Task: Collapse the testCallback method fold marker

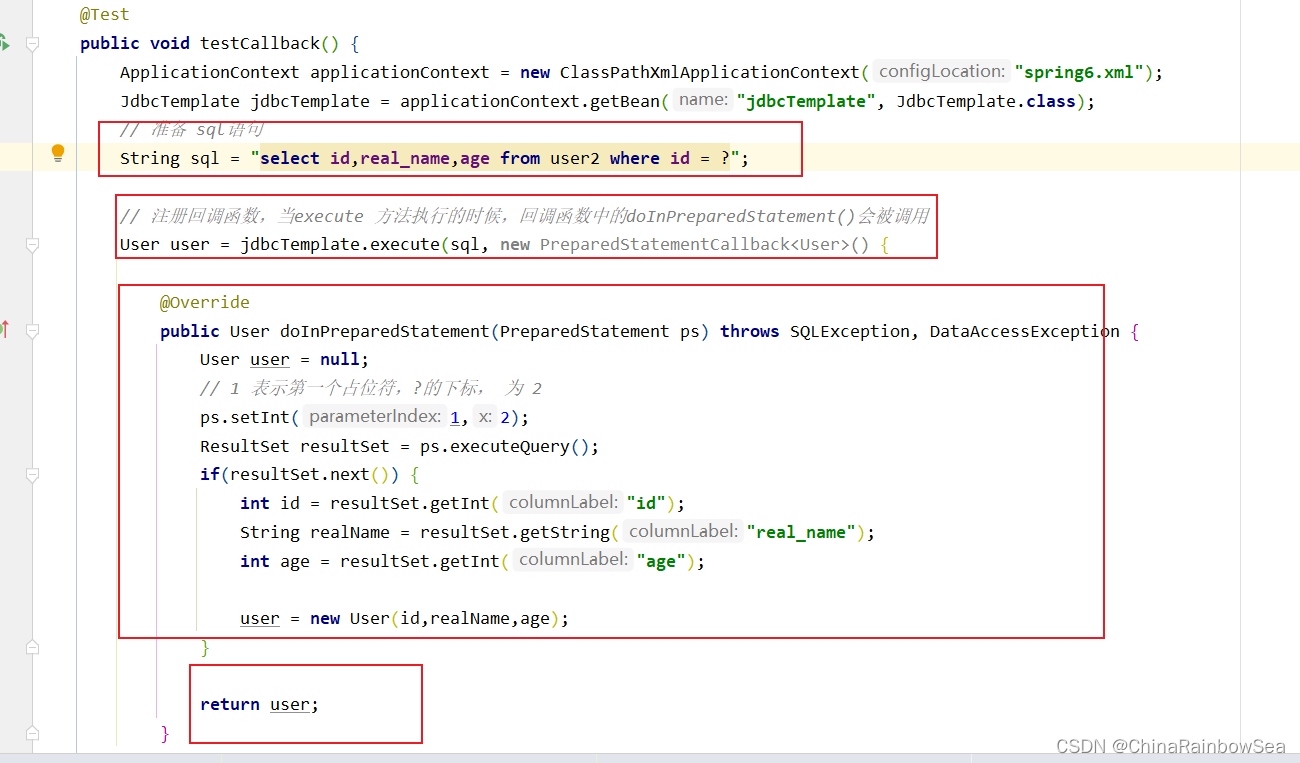Action: click(32, 43)
